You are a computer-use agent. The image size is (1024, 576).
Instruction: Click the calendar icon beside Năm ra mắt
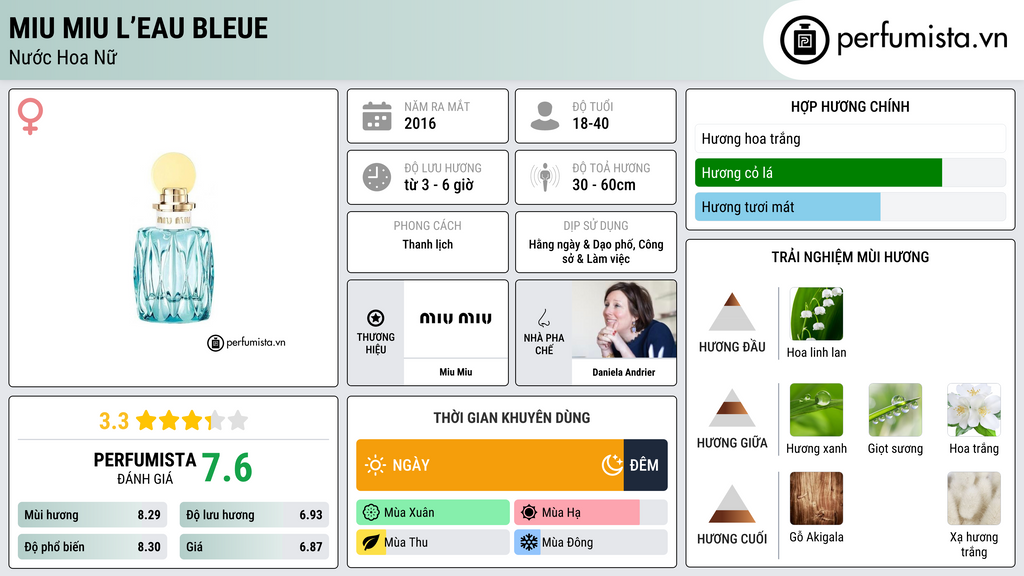377,116
